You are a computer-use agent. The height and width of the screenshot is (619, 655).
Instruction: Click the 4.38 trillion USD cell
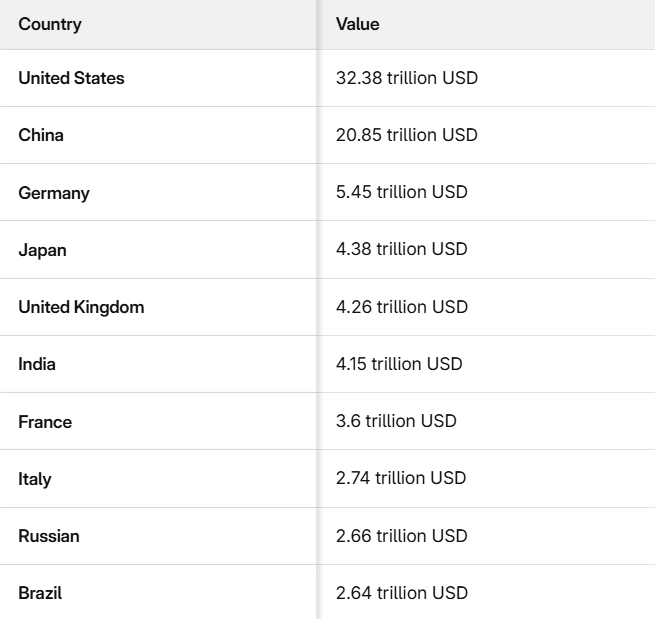click(x=402, y=250)
